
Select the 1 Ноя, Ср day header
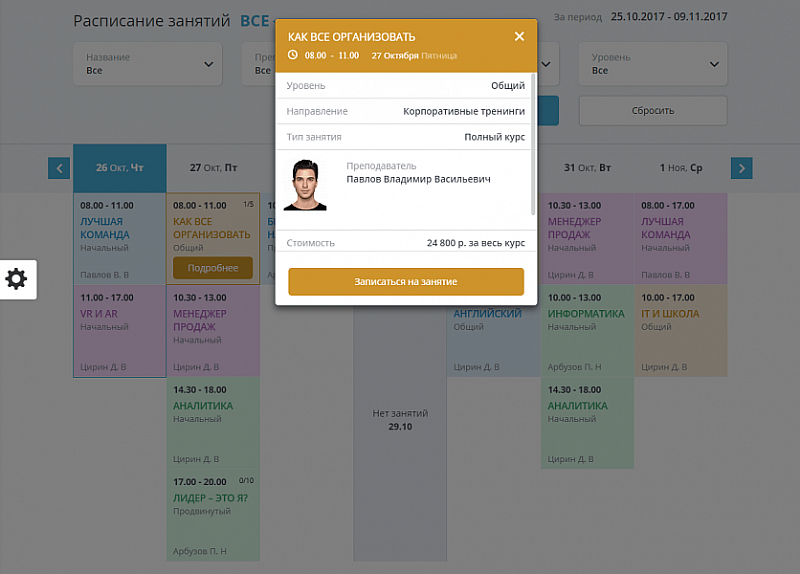tap(681, 168)
